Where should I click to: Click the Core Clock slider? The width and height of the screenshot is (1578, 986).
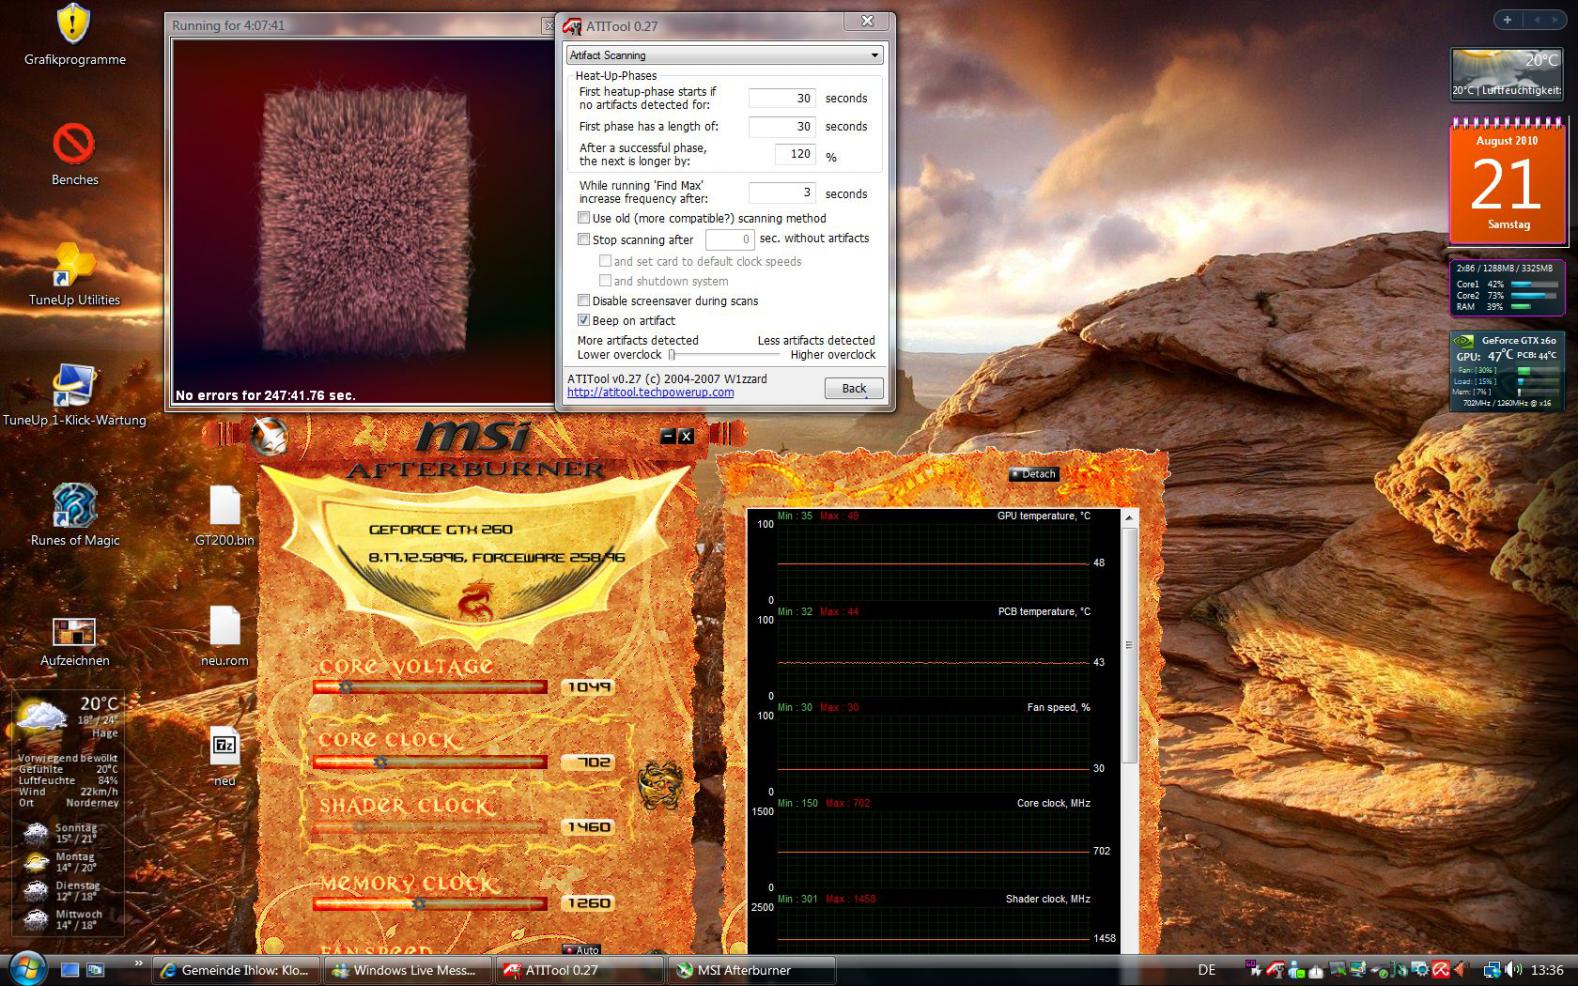click(x=430, y=762)
